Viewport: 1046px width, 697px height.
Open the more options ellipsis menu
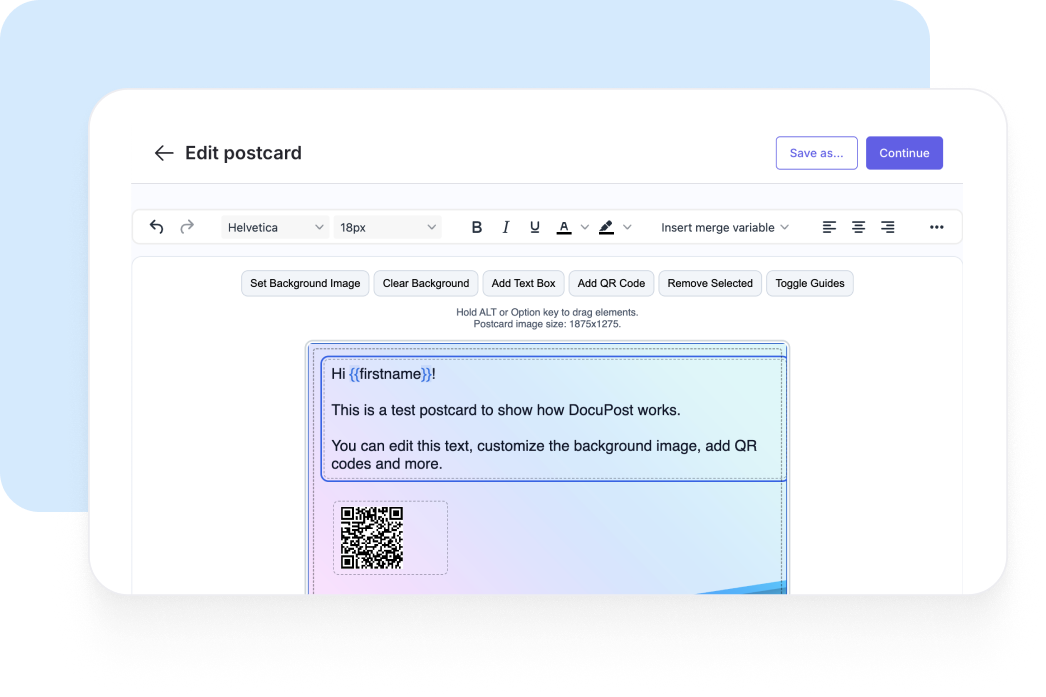coord(936,227)
